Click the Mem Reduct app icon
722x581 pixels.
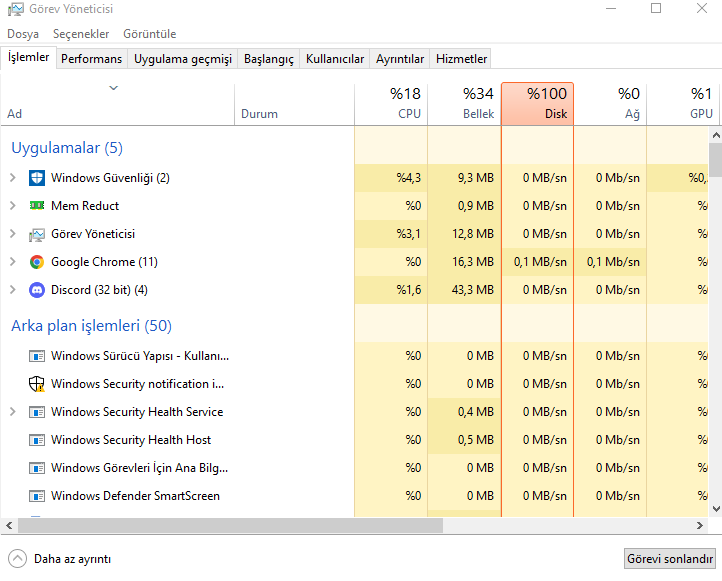click(37, 206)
